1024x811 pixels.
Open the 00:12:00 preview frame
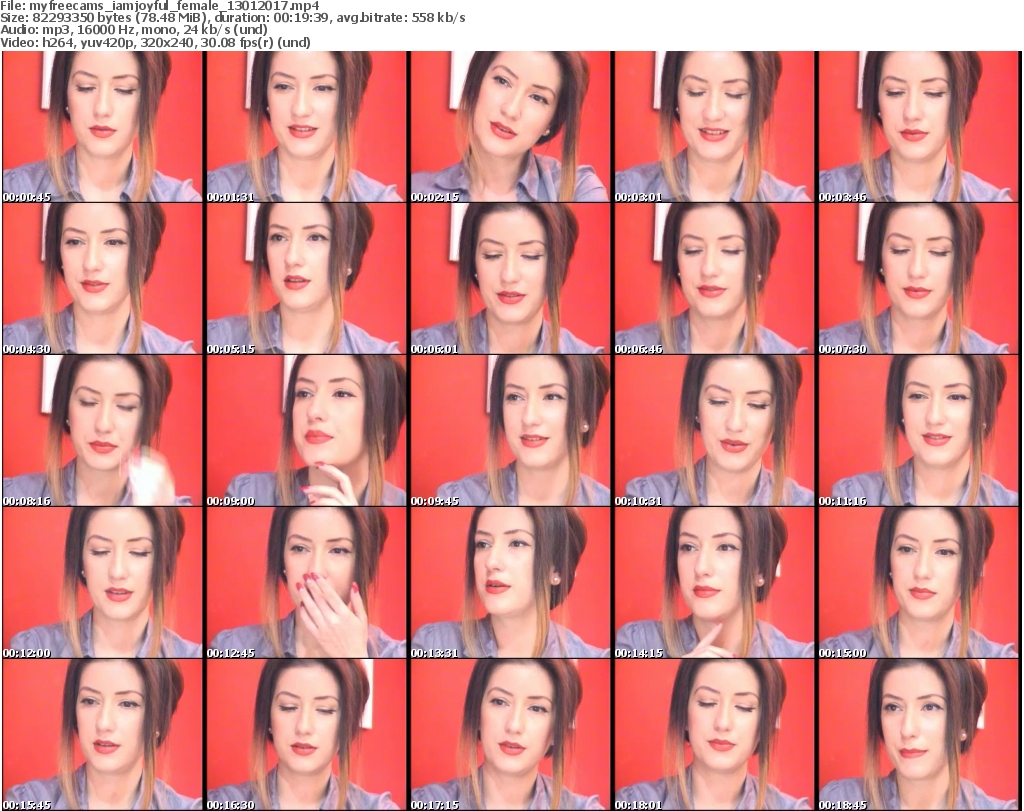[103, 583]
